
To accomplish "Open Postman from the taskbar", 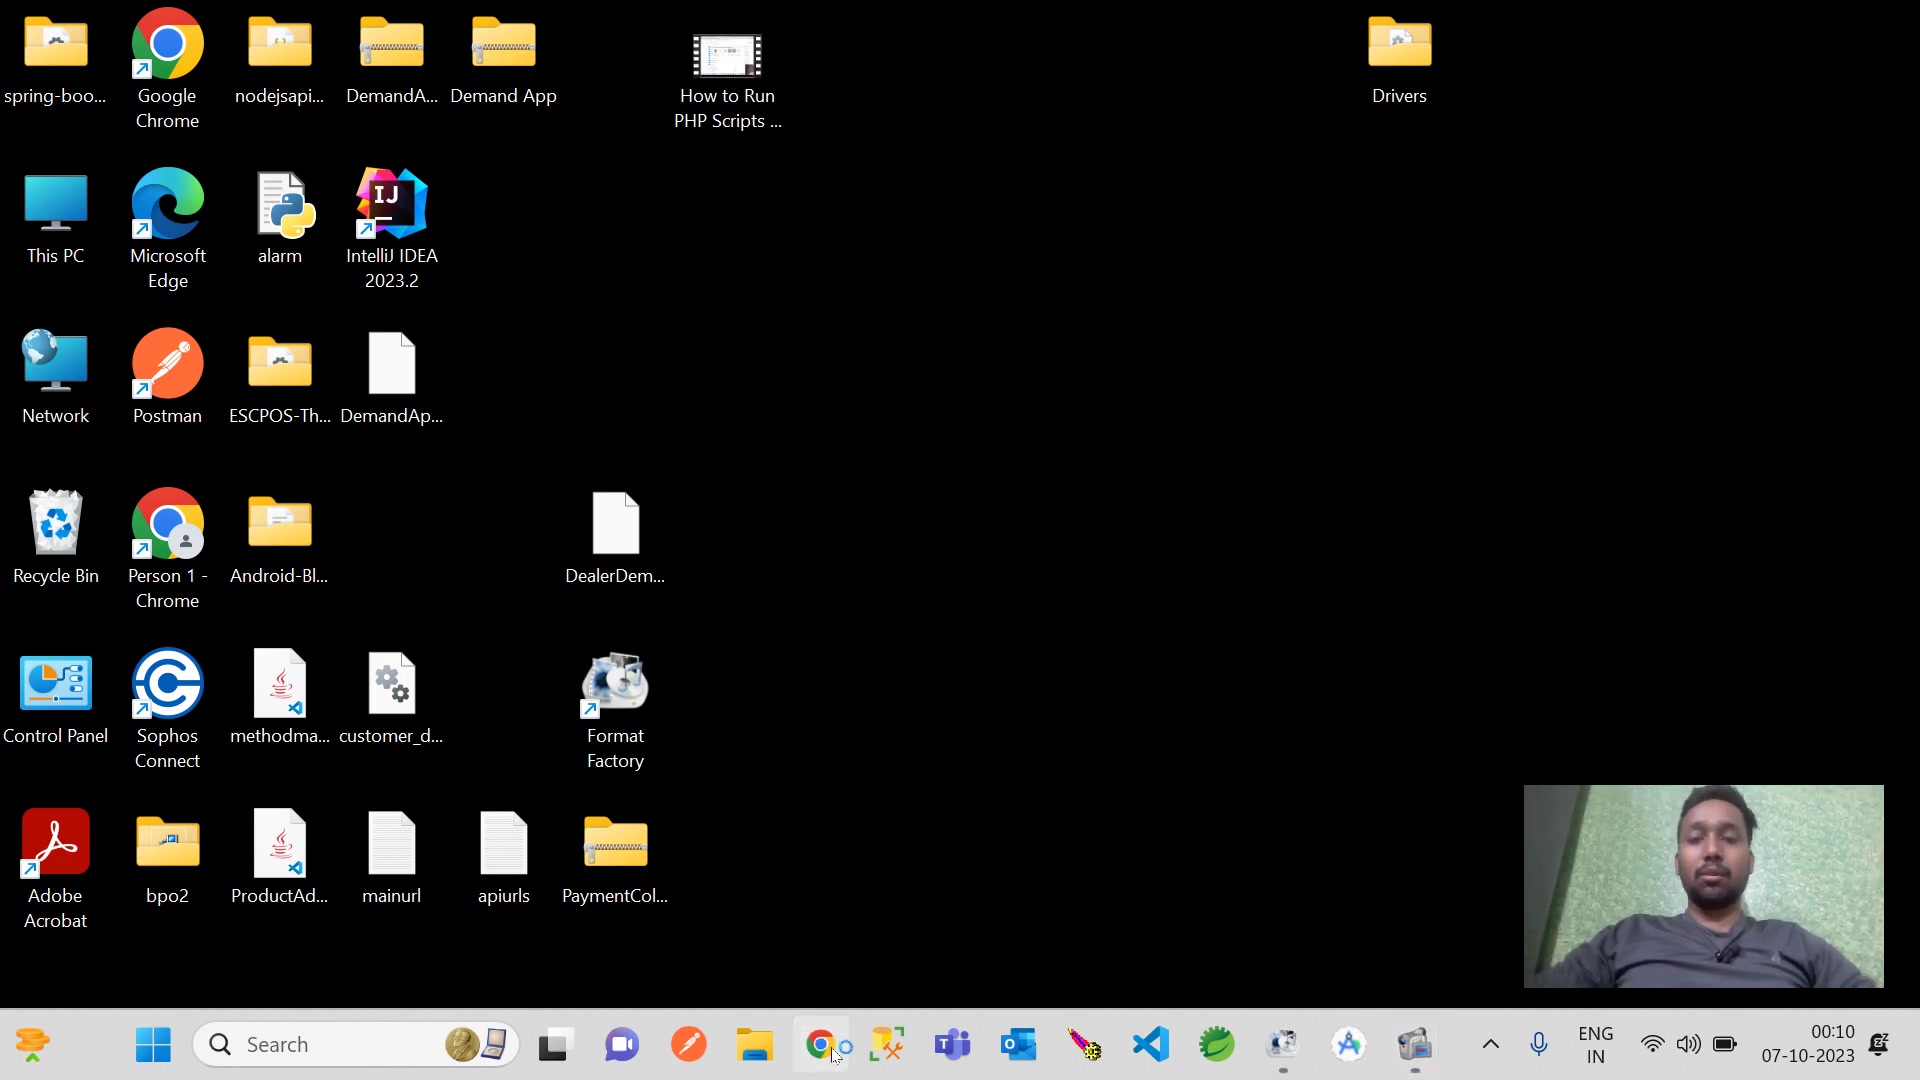I will (x=688, y=1045).
